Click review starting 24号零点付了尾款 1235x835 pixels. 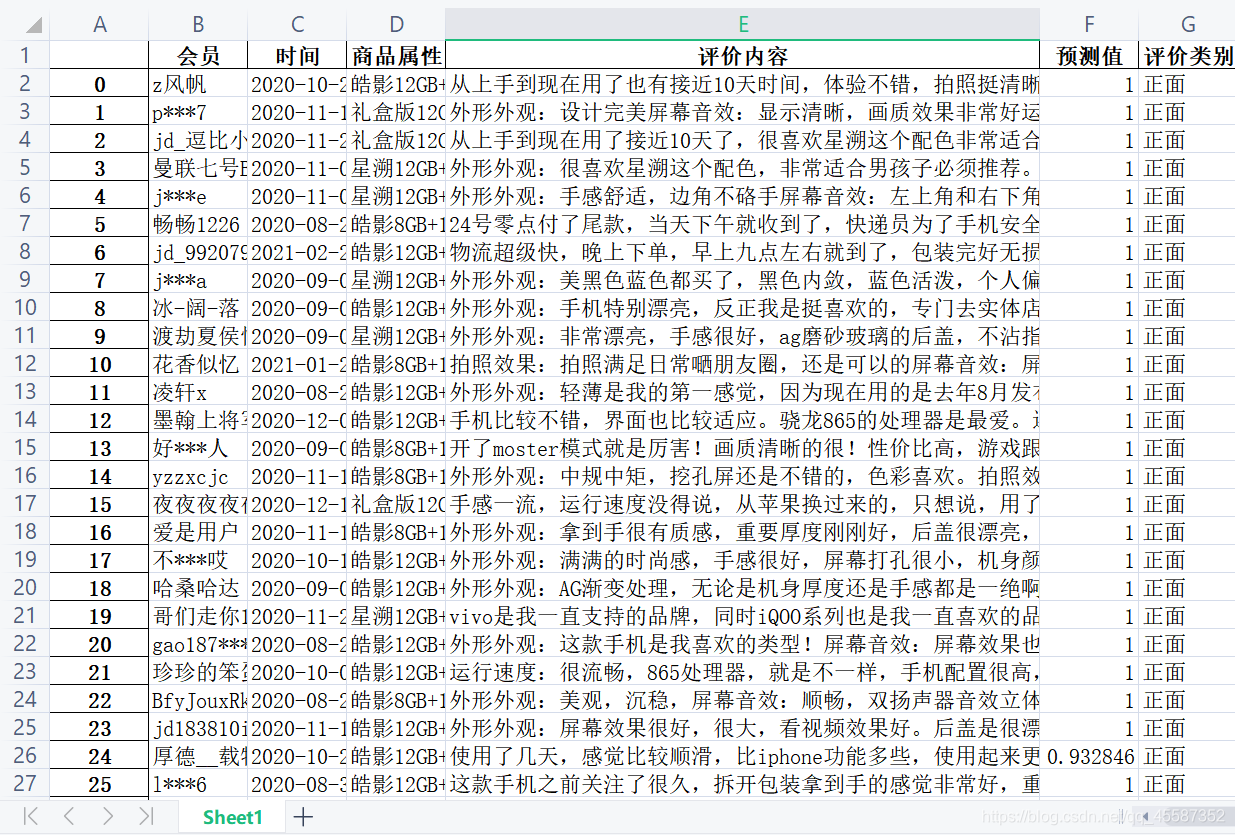pos(743,224)
